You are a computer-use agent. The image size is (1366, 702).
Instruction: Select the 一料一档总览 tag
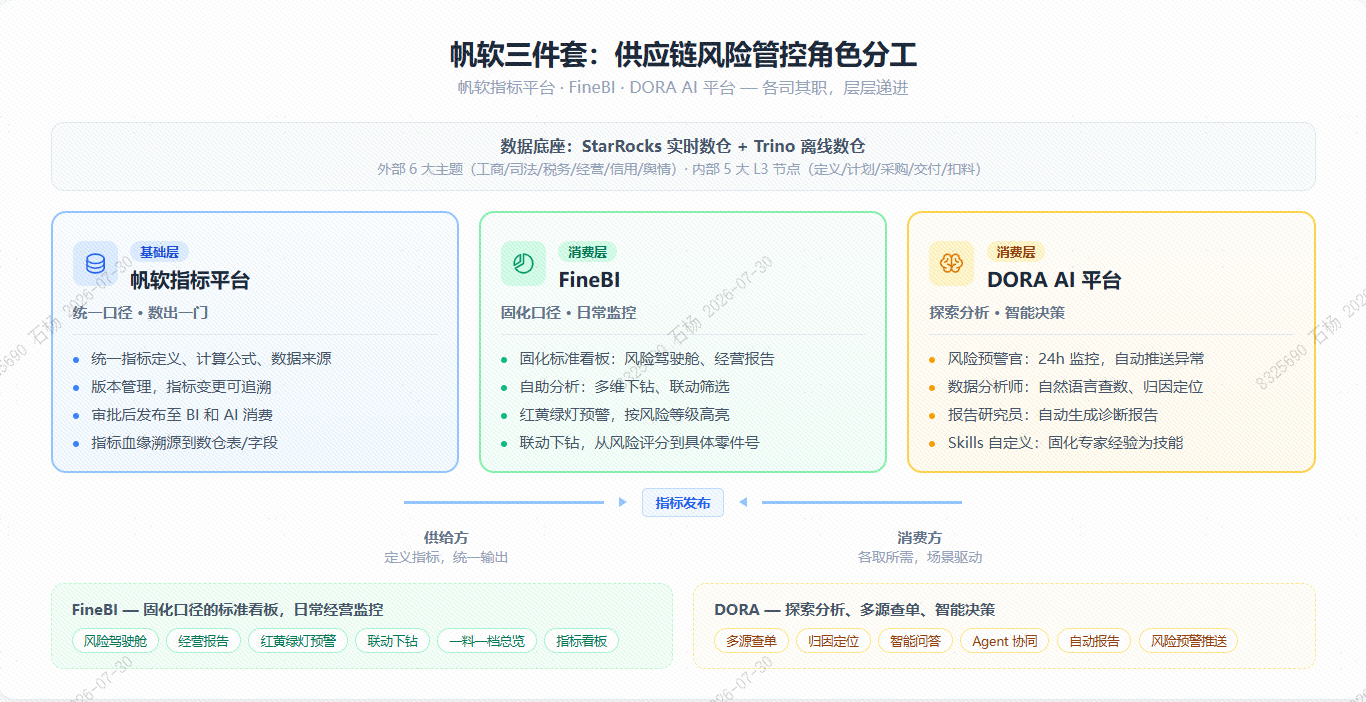pyautogui.click(x=487, y=641)
